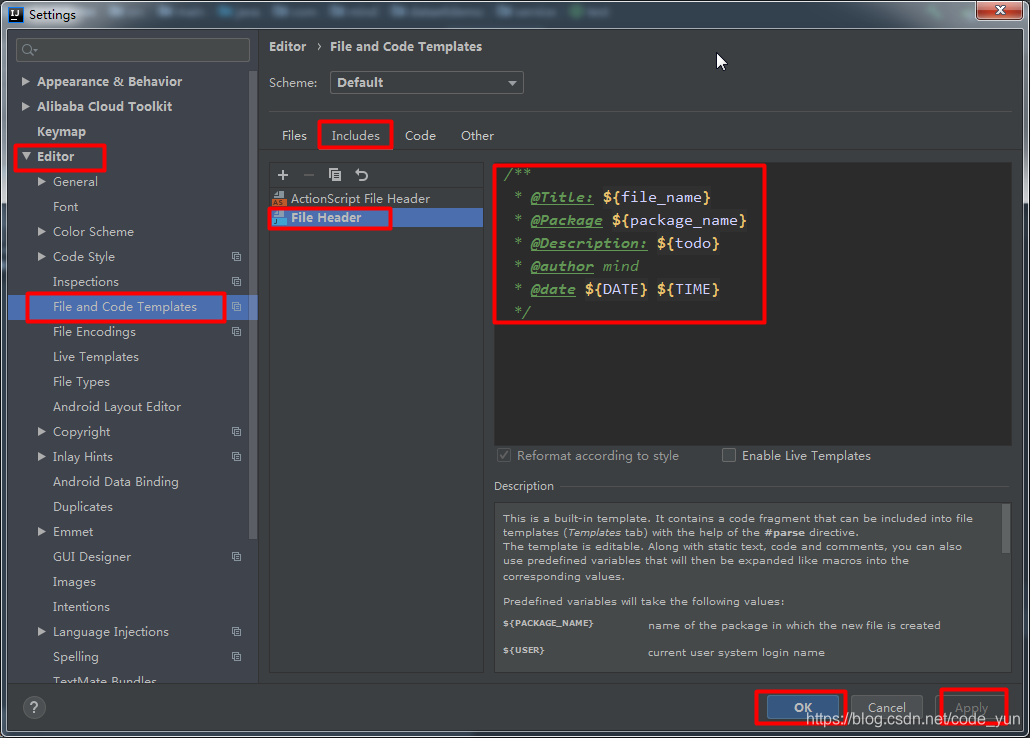Switch to the Files tab
The width and height of the screenshot is (1030, 738).
294,135
